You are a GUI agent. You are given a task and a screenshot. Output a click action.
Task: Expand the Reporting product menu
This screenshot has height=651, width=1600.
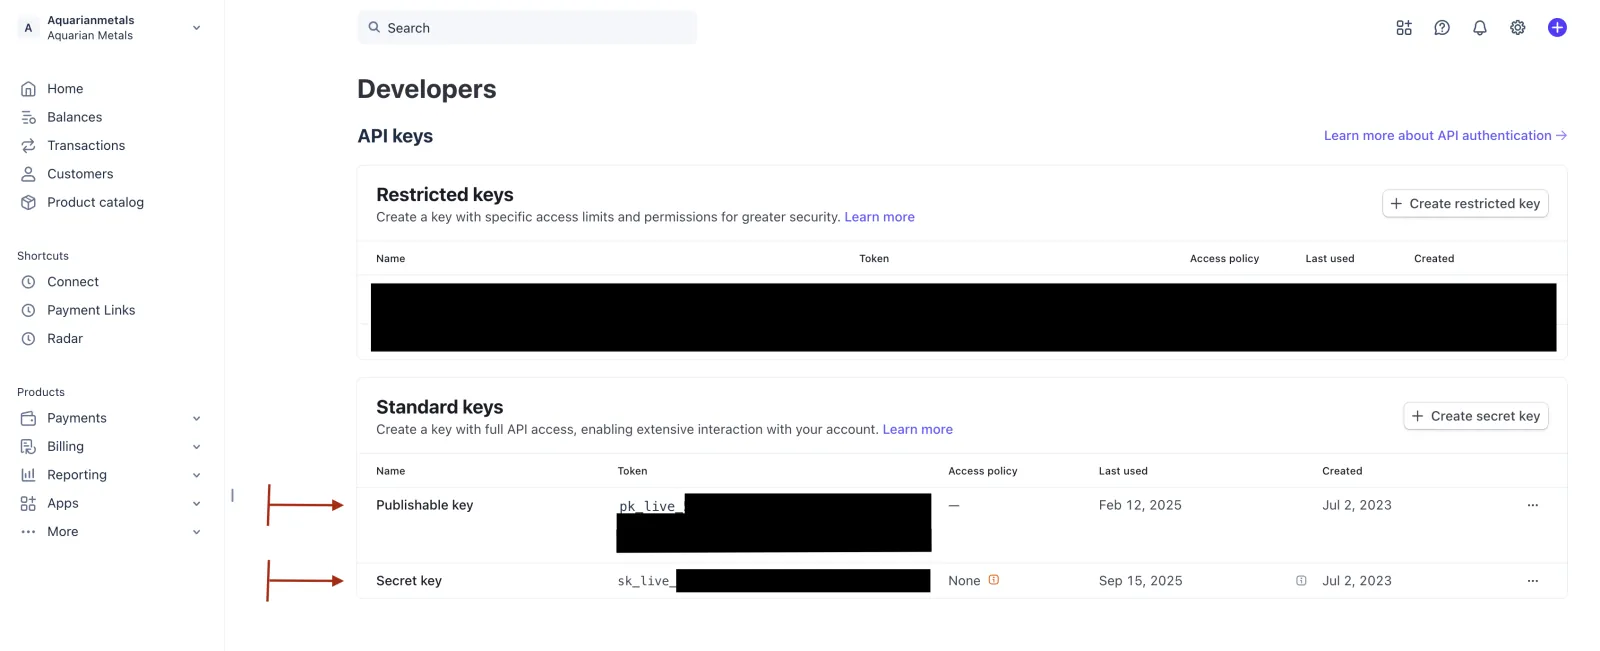click(196, 475)
